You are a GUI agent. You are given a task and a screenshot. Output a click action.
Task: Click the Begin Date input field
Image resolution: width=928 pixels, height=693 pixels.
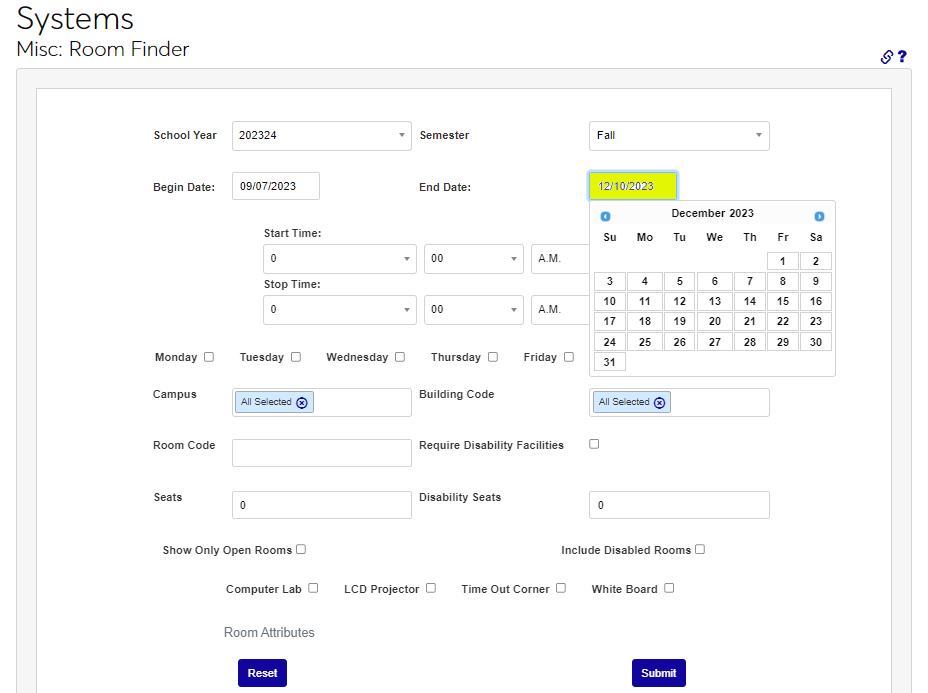point(276,186)
